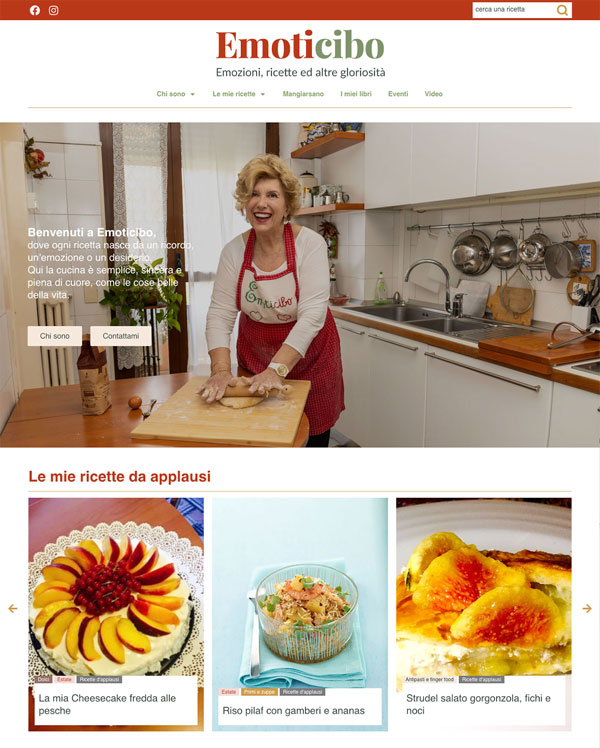Screen dimensions: 600x748
Task: Open 'Riso pilaf con gamberi e ananas' link
Action: pyautogui.click(x=293, y=711)
